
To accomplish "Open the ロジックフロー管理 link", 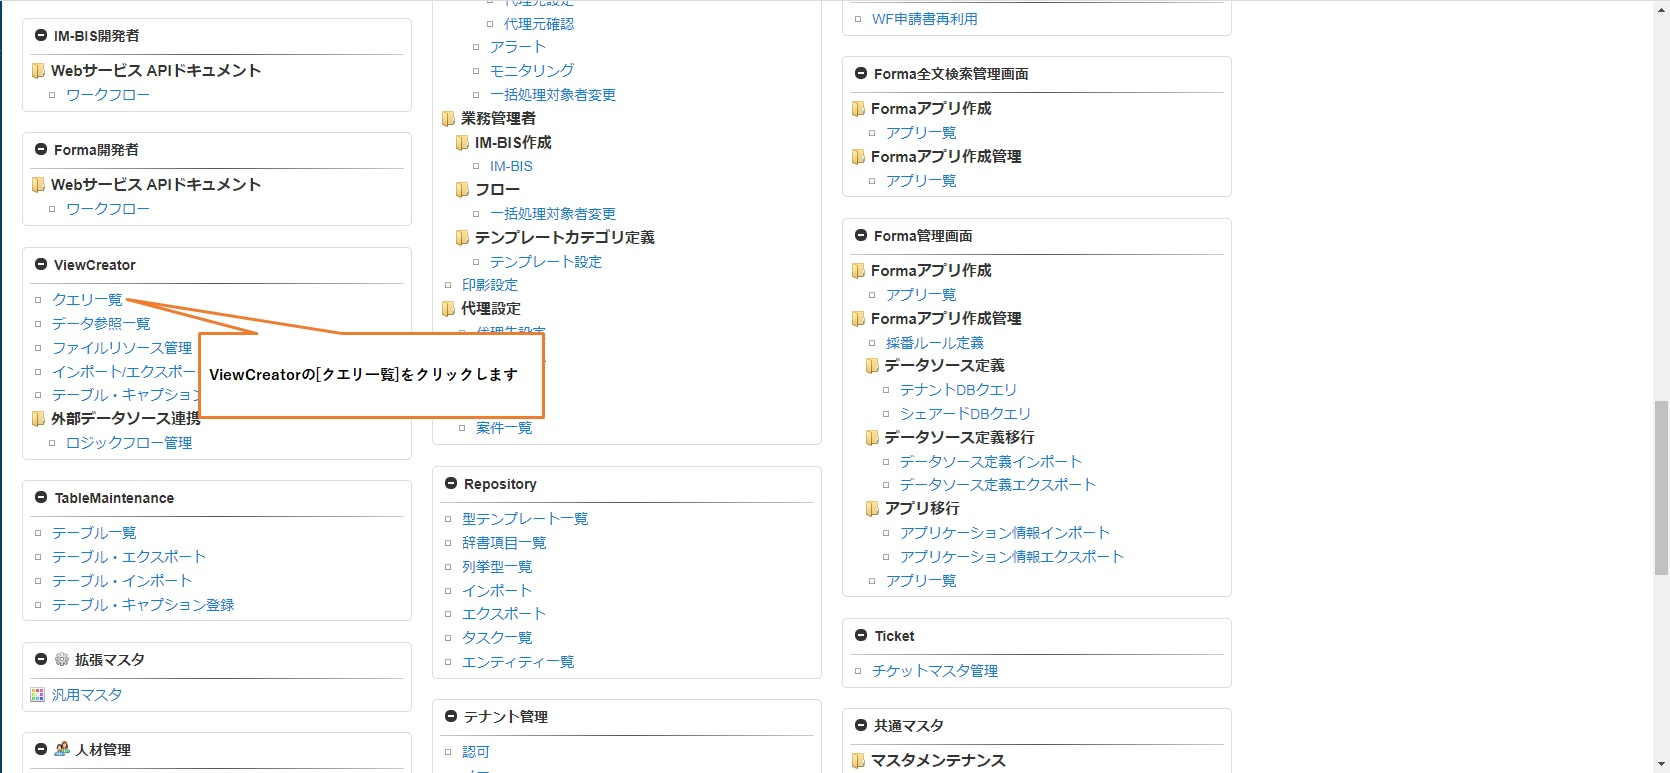I will point(128,443).
